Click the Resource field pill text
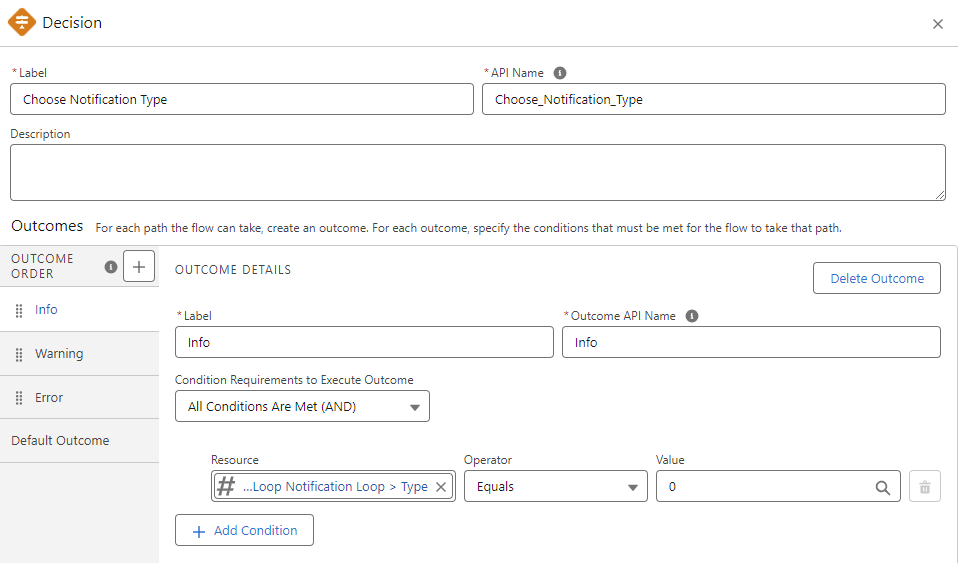The image size is (958, 563). click(x=335, y=487)
